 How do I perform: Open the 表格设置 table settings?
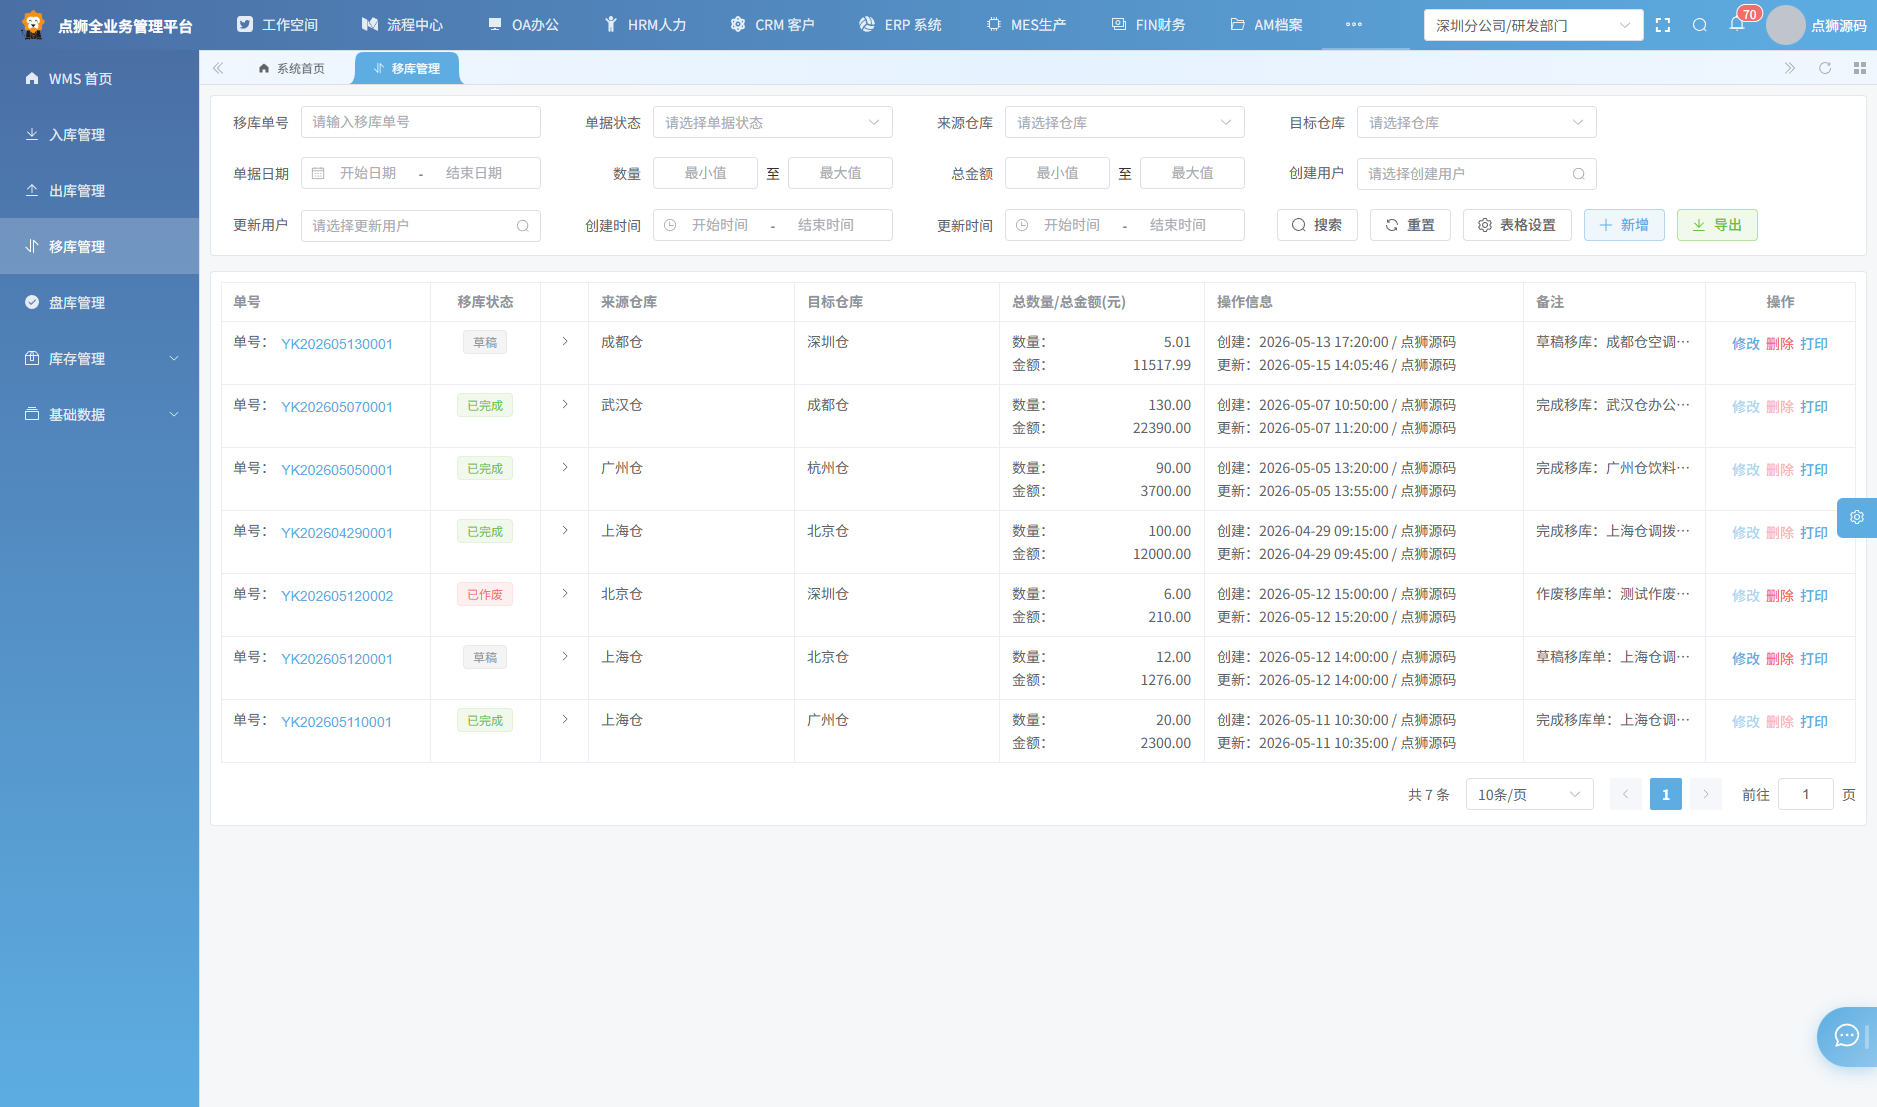1517,225
